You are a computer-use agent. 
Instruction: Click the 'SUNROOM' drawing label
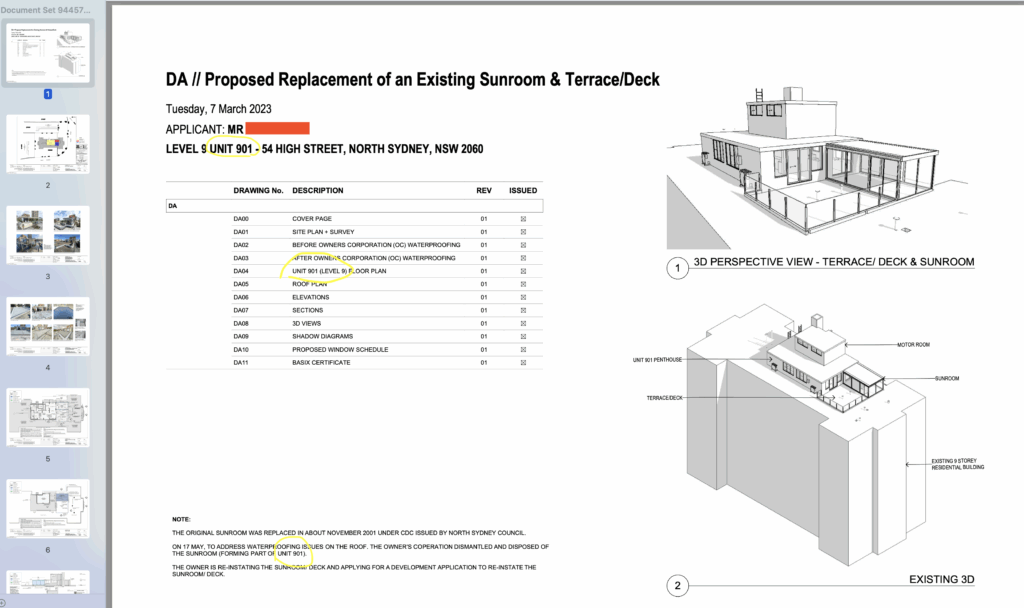(x=947, y=378)
